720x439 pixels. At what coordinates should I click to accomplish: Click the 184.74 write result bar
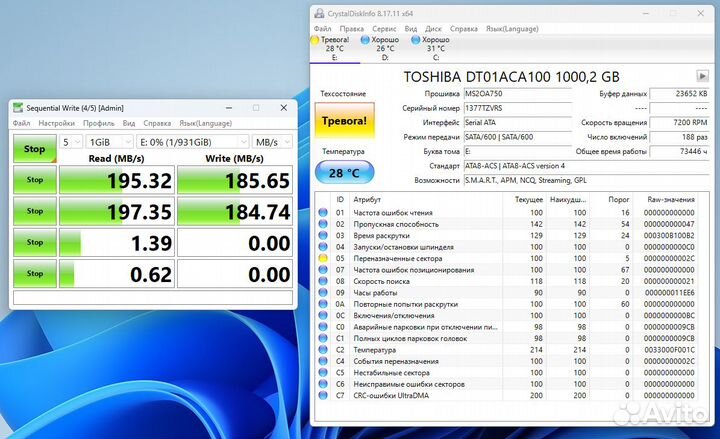(235, 211)
